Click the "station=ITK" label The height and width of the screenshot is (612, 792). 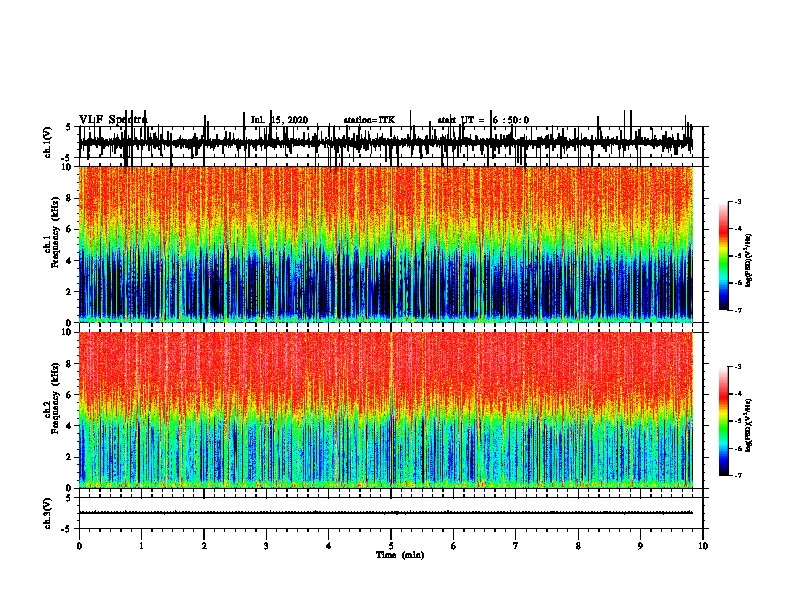369,120
